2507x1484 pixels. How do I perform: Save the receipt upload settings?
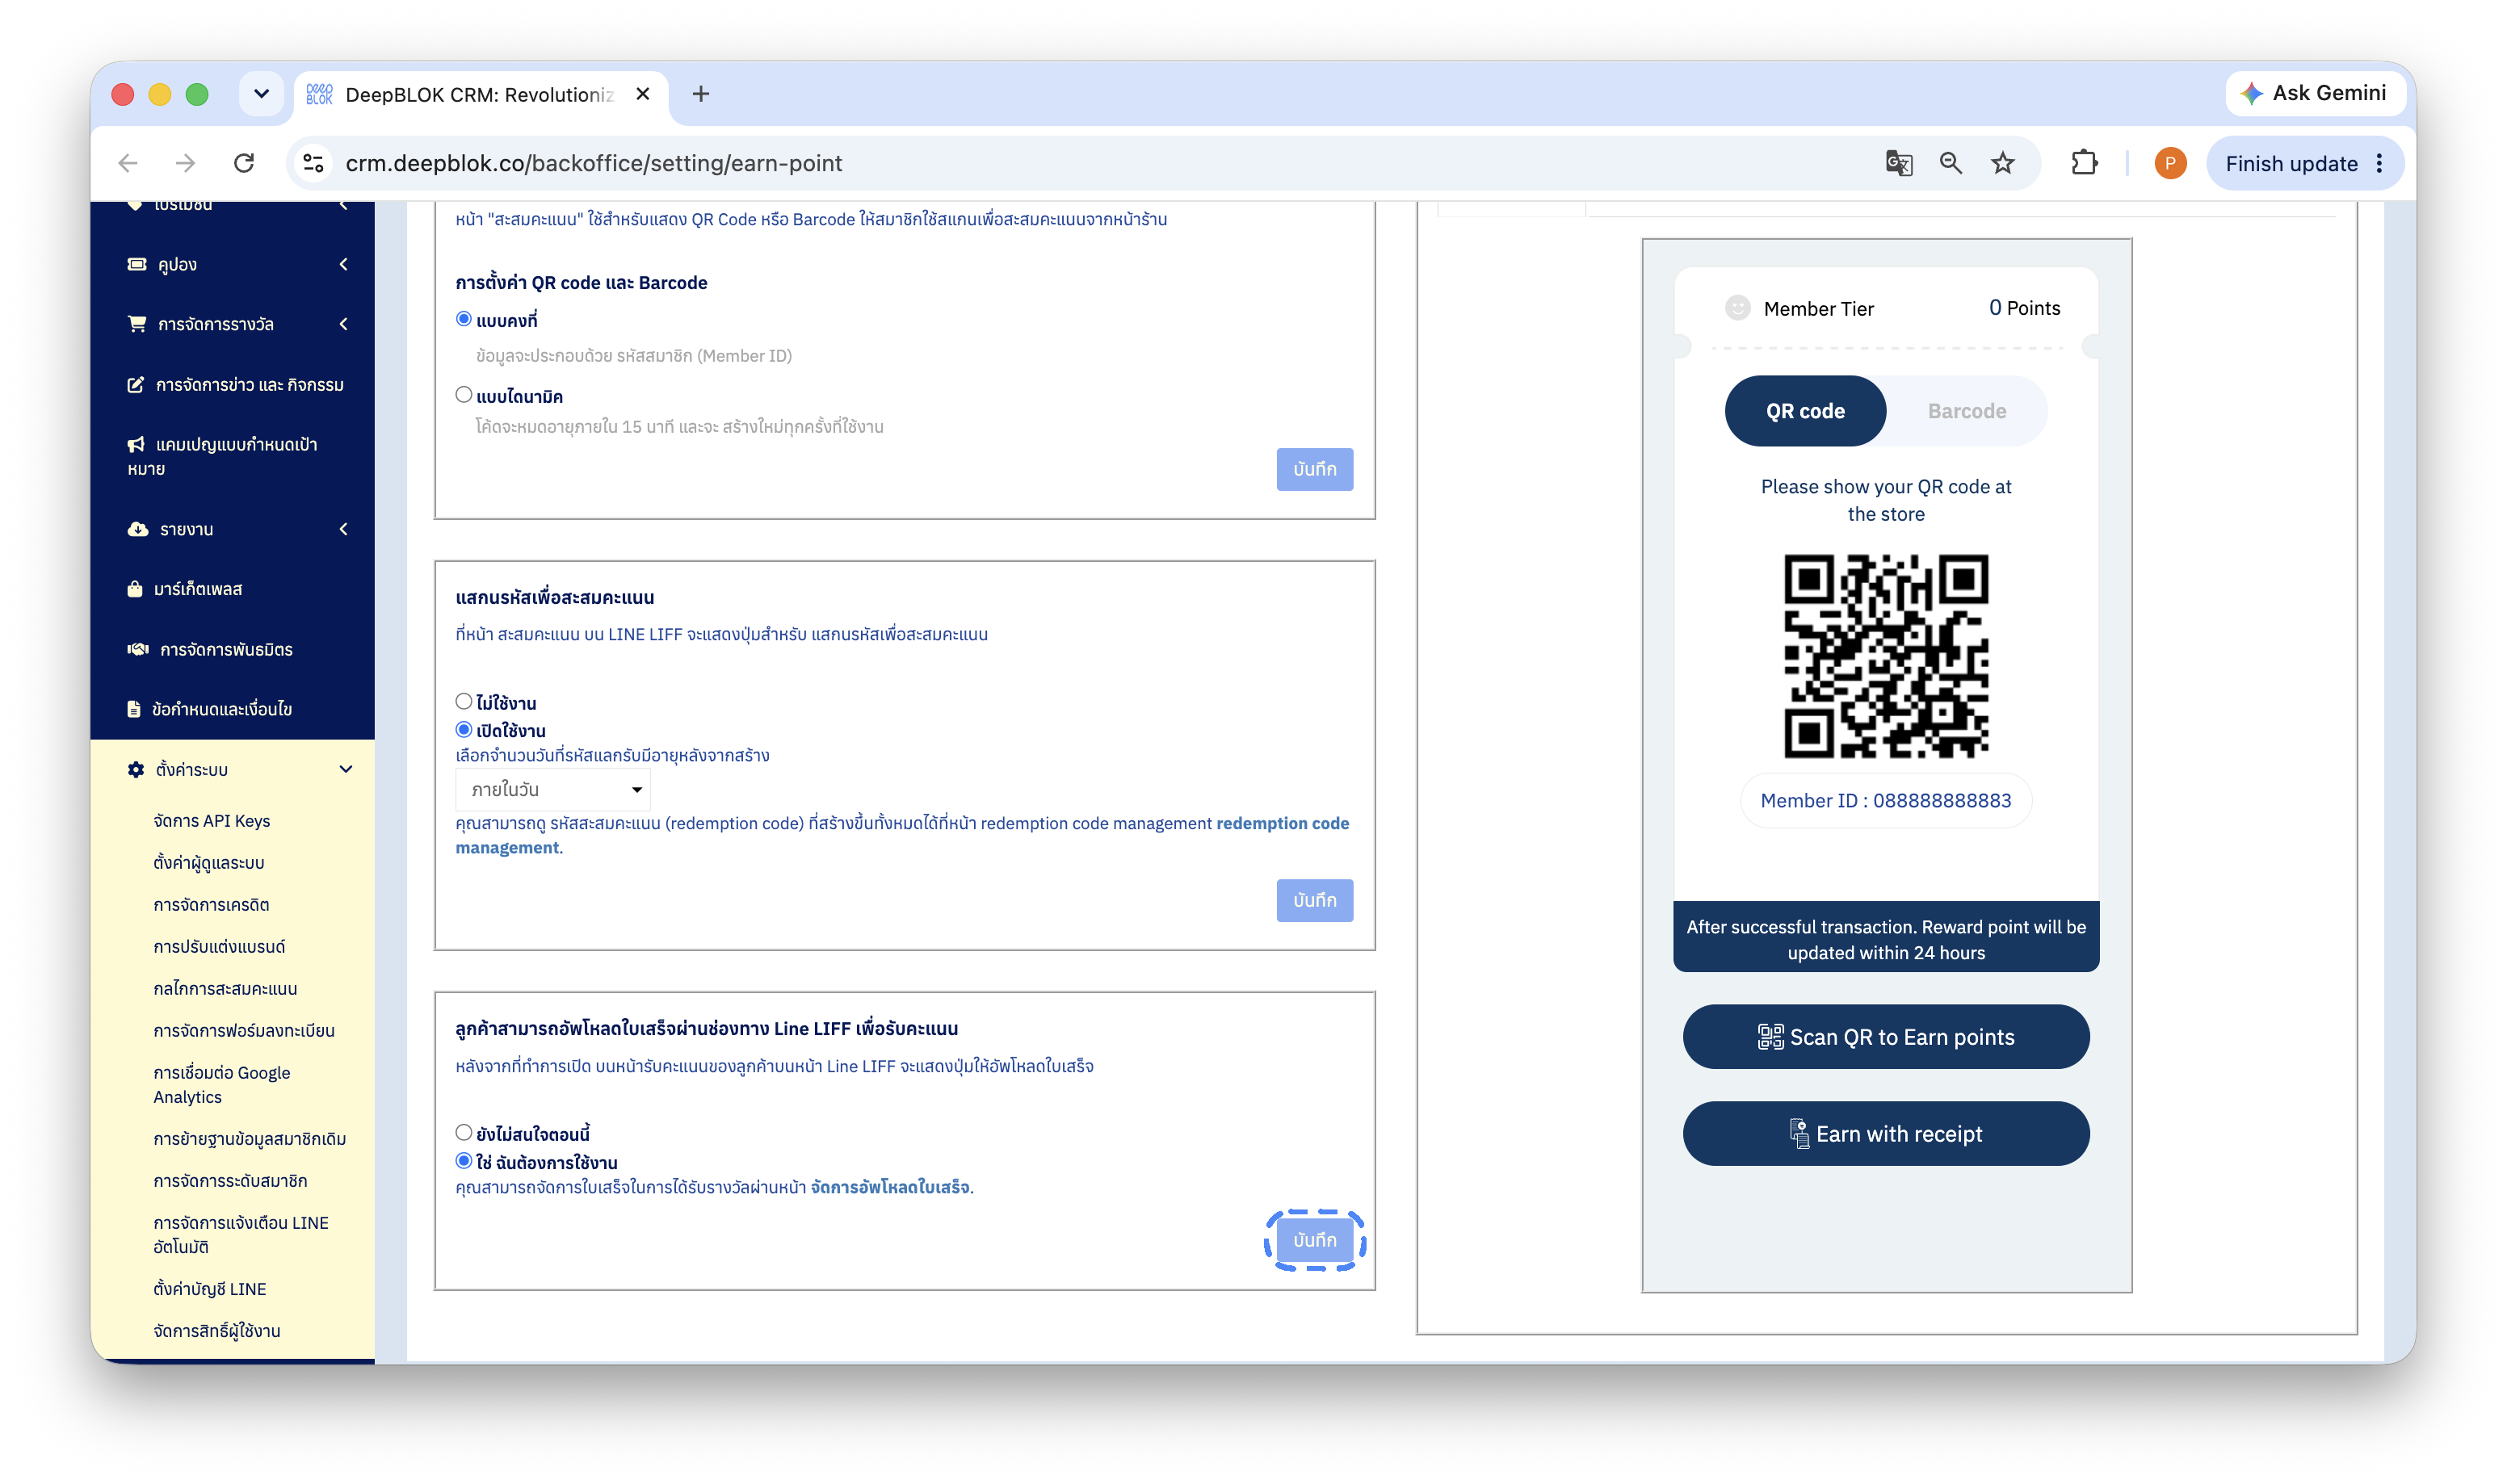point(1314,1240)
